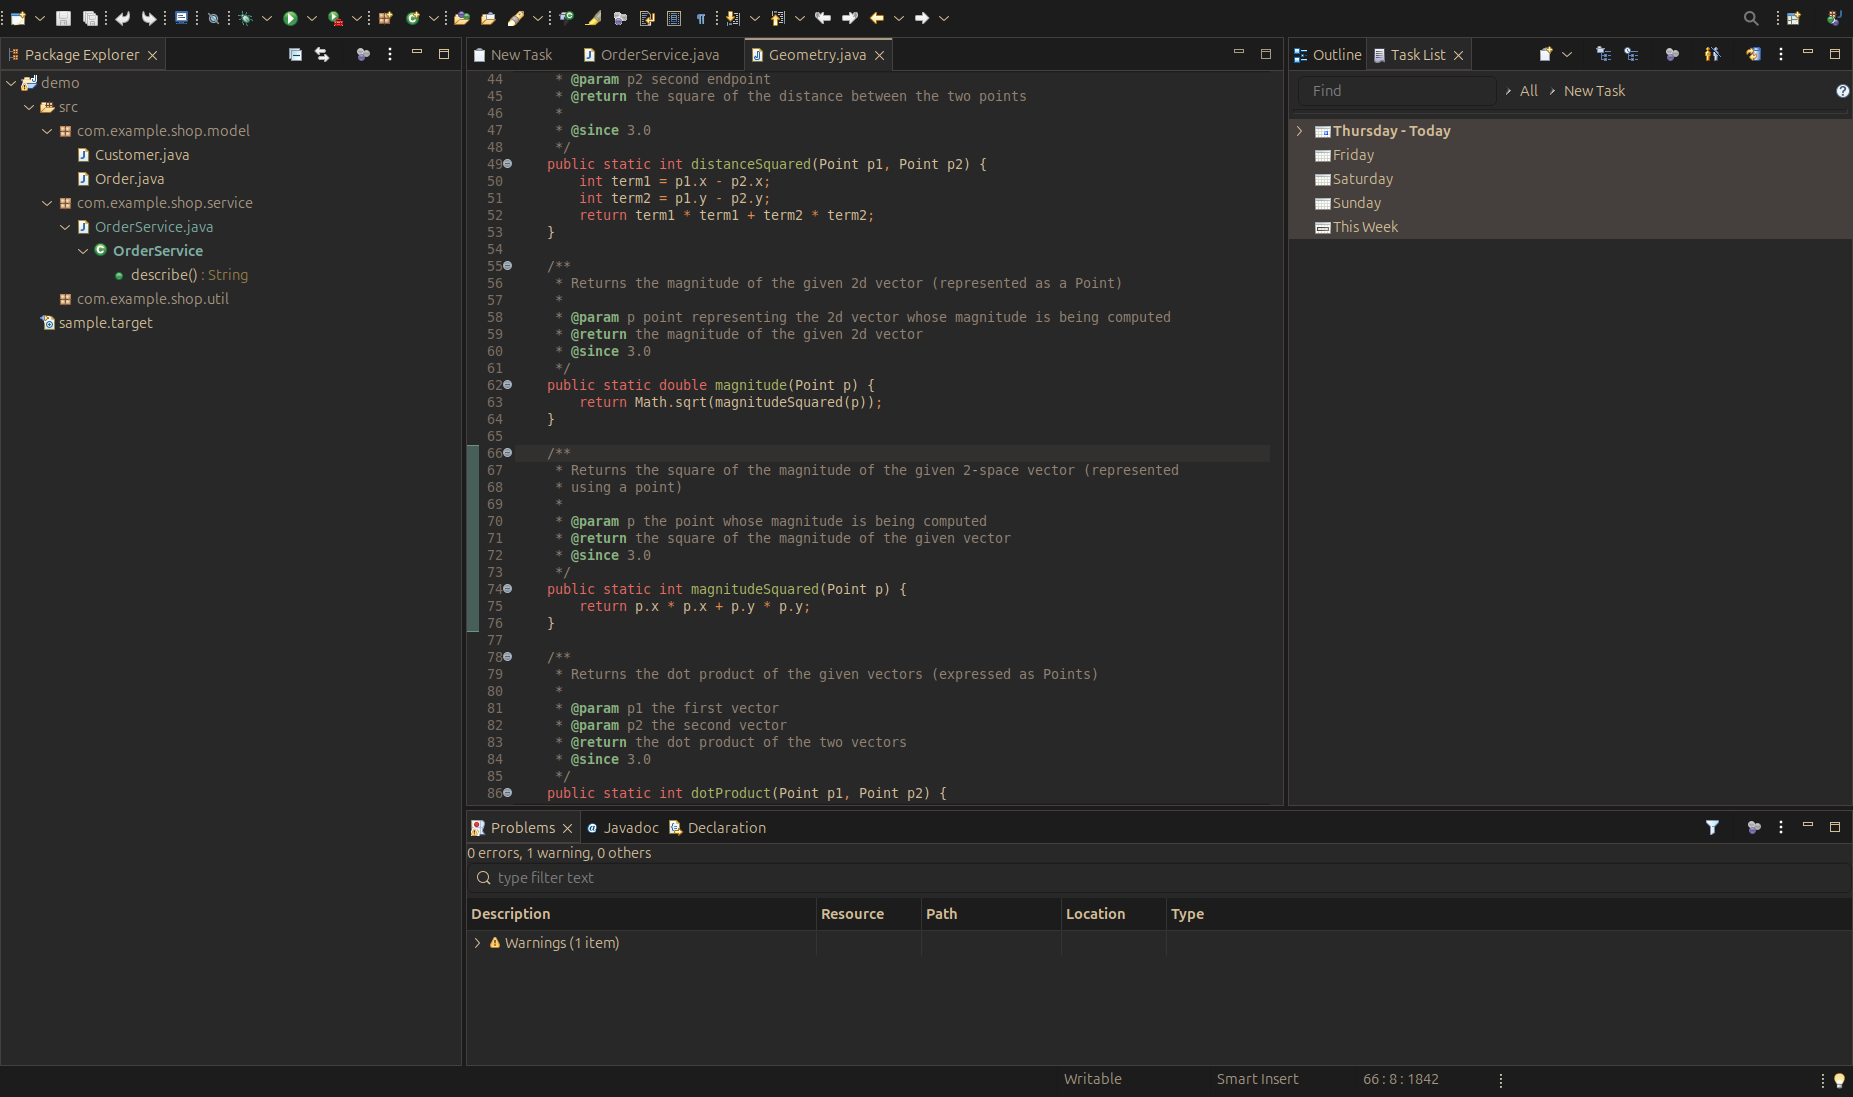Switch to the Javadoc tab

[623, 828]
